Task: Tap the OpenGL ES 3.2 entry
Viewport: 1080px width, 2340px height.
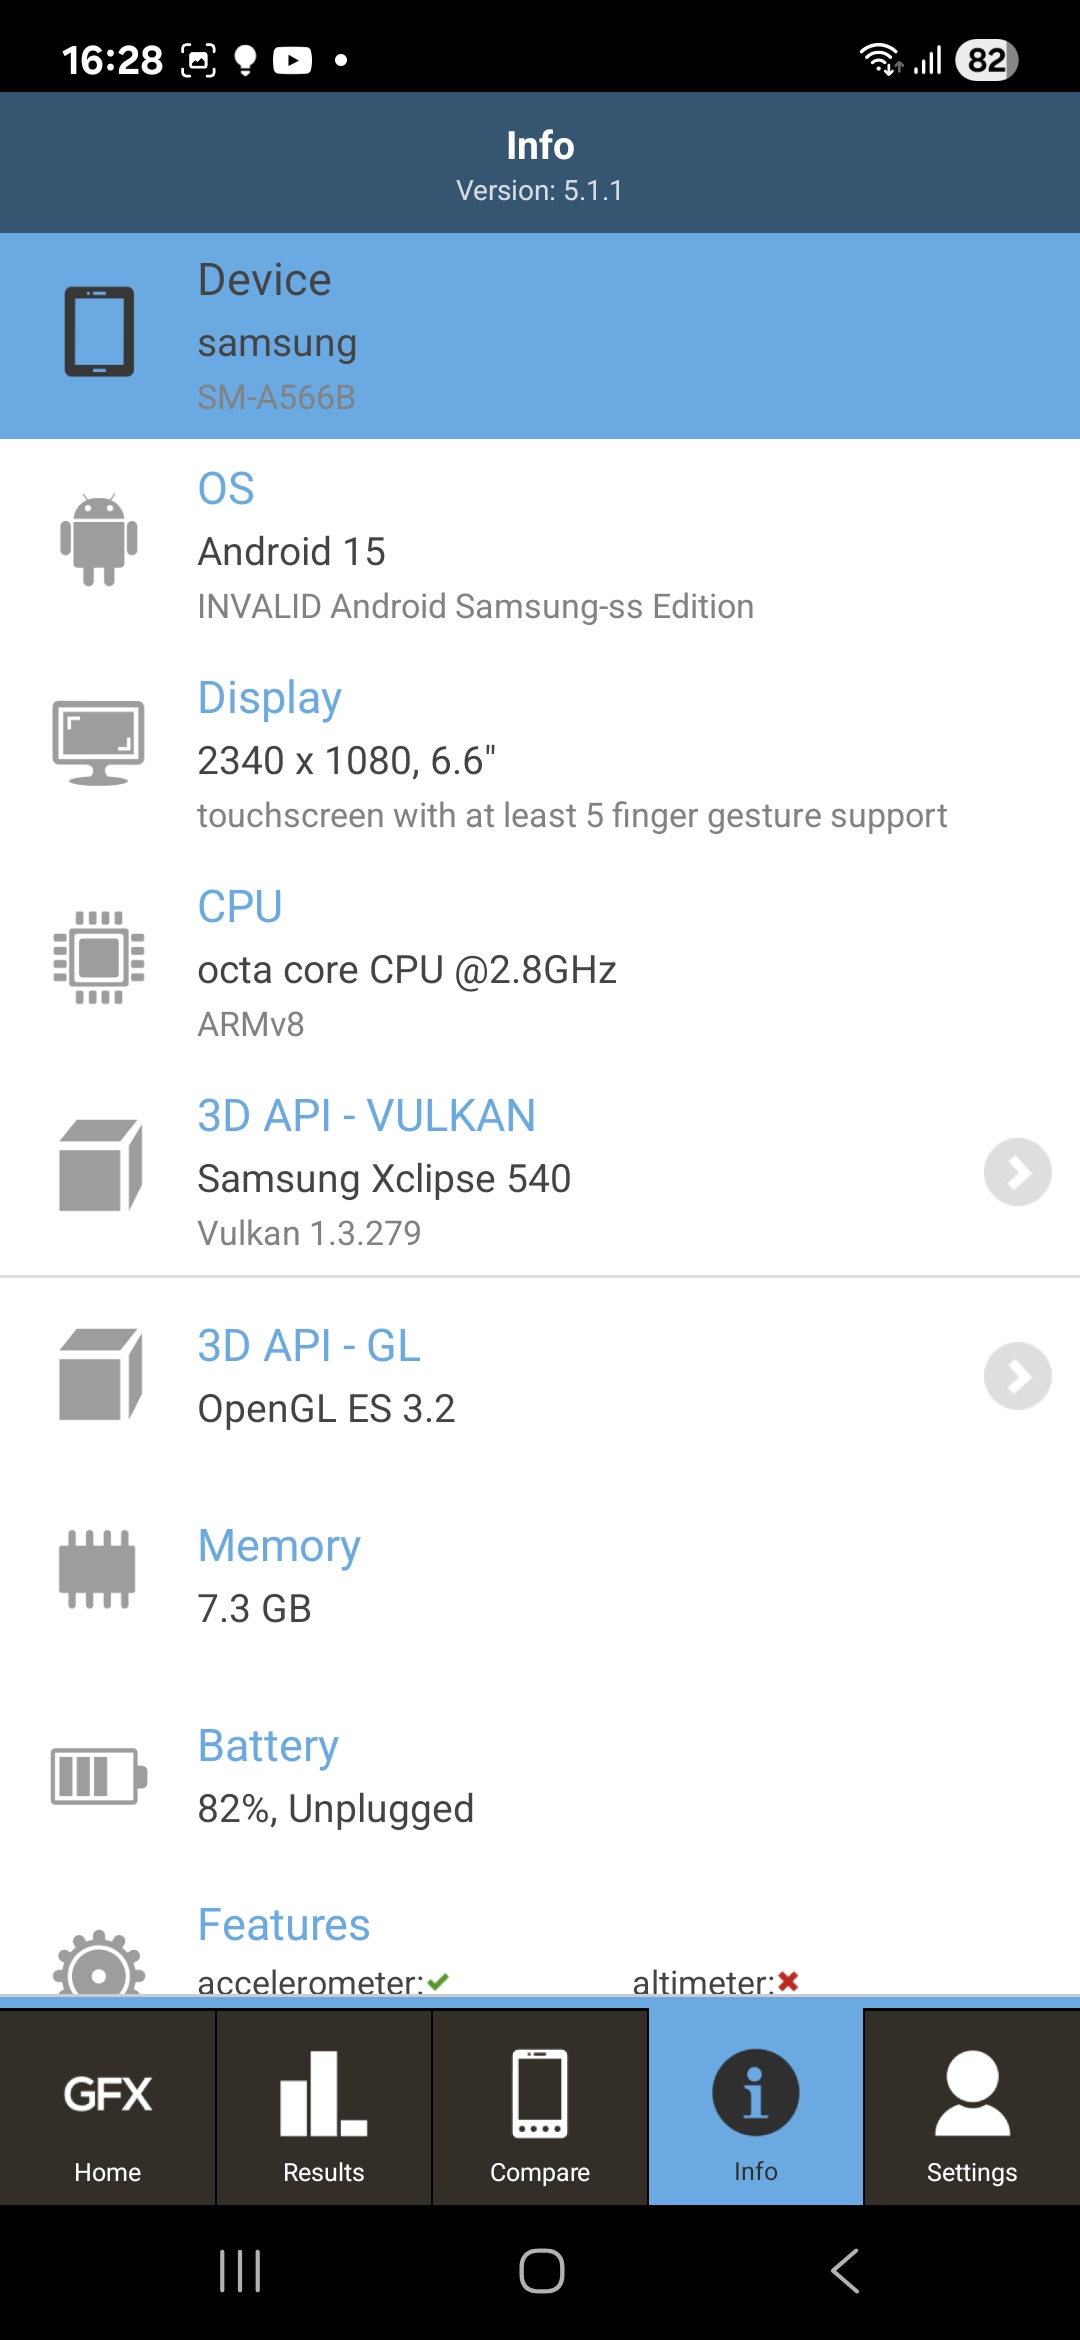Action: (326, 1409)
